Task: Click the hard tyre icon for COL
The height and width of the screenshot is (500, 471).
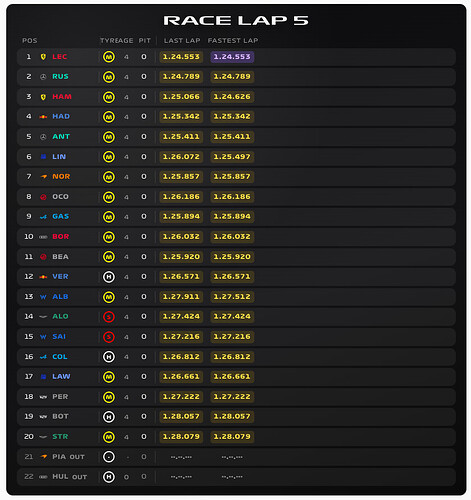Action: pyautogui.click(x=109, y=357)
